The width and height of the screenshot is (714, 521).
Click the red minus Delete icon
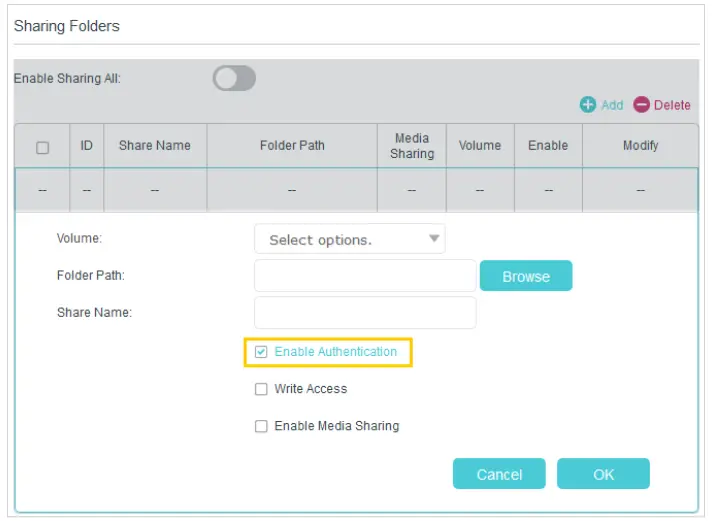coord(641,105)
